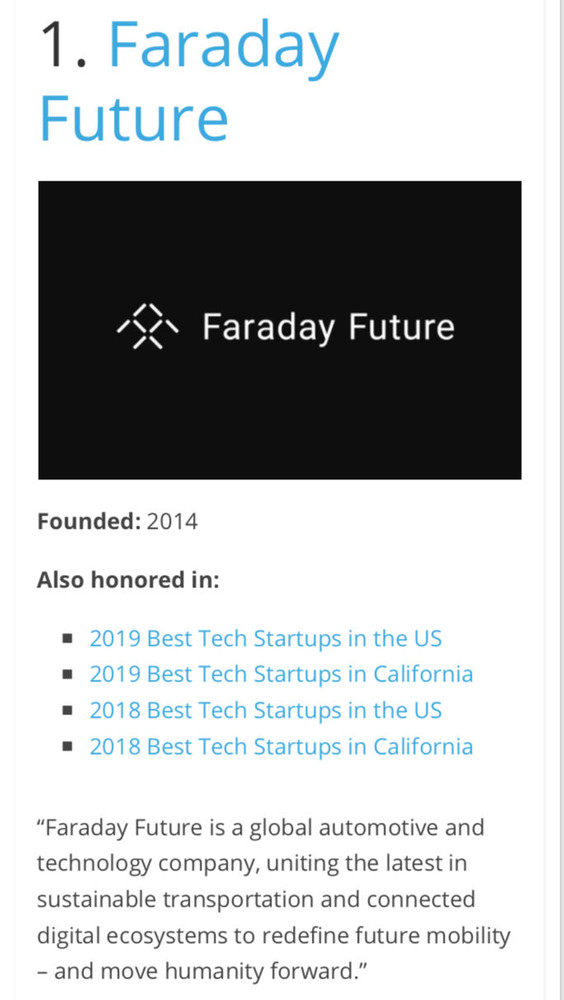Click the bold Founded label
This screenshot has width=564, height=1000.
tap(89, 522)
